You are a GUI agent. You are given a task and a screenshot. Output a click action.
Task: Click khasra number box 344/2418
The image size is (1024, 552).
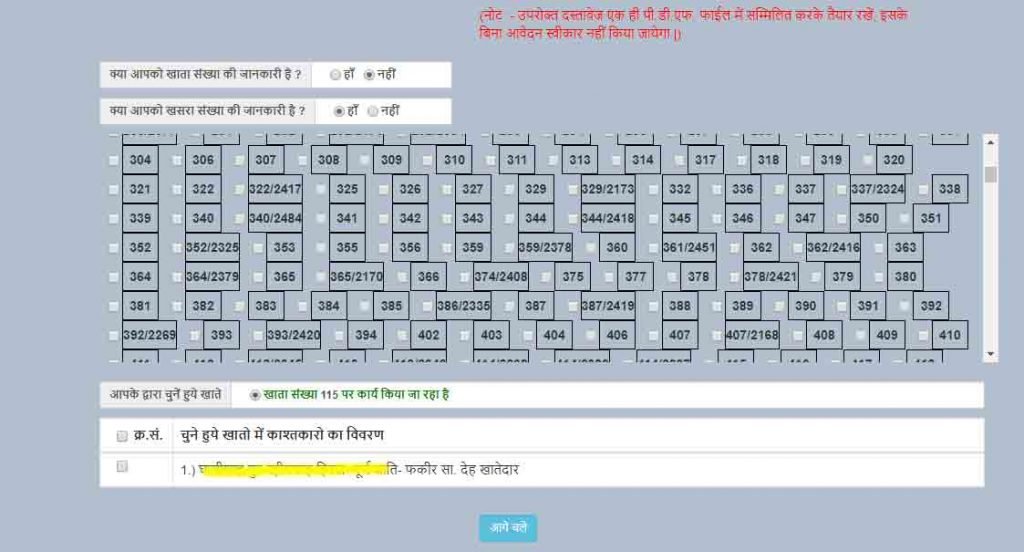pyautogui.click(x=607, y=218)
